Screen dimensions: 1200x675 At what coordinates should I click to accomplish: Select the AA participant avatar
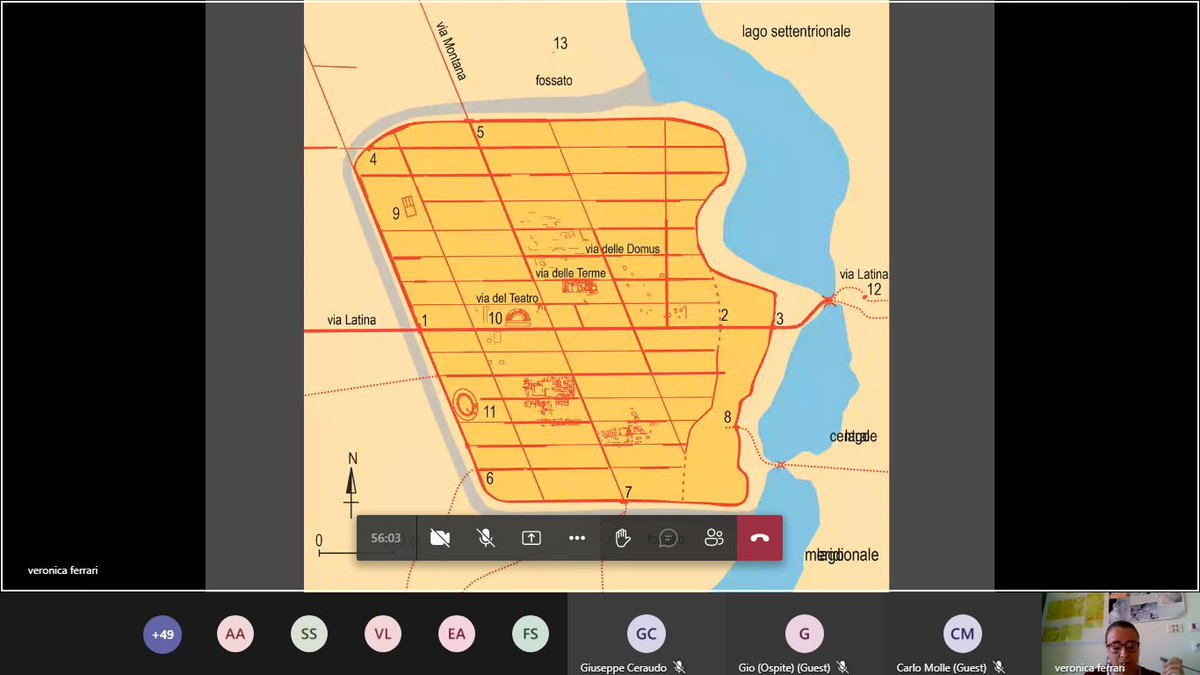tap(236, 634)
